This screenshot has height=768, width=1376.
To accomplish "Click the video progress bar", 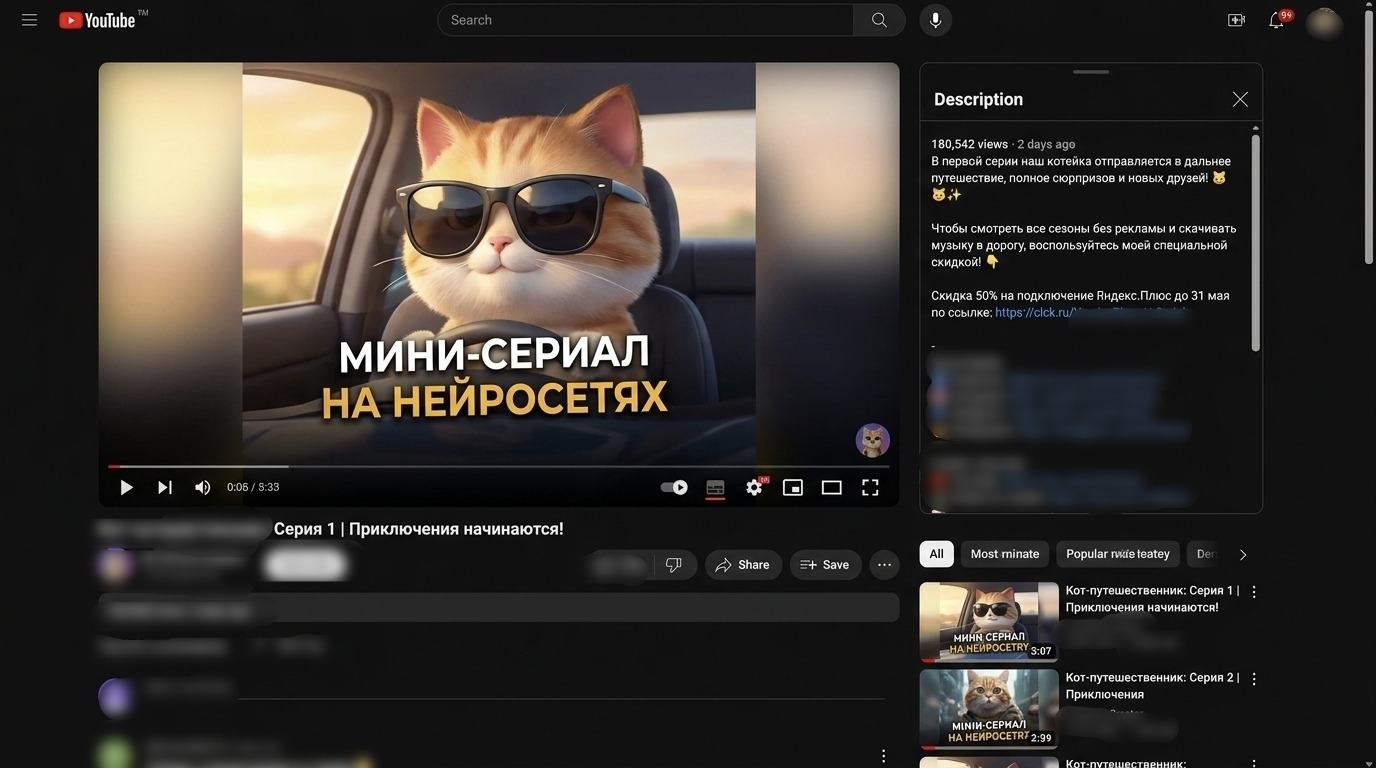I will (x=498, y=466).
